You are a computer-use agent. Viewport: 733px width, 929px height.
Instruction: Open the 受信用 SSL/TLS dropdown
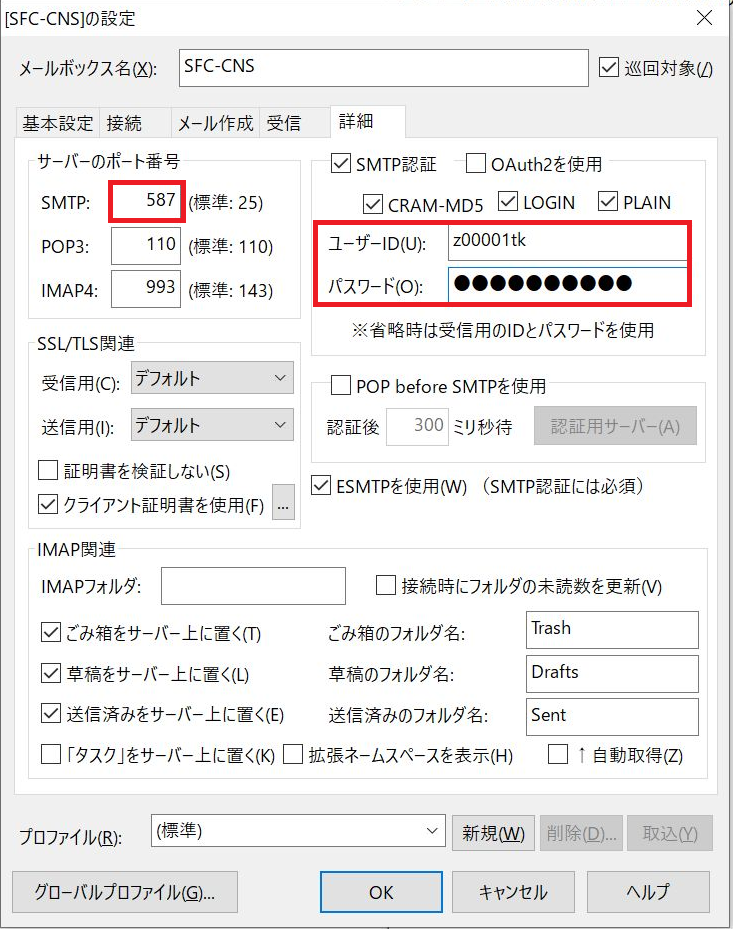(x=212, y=378)
